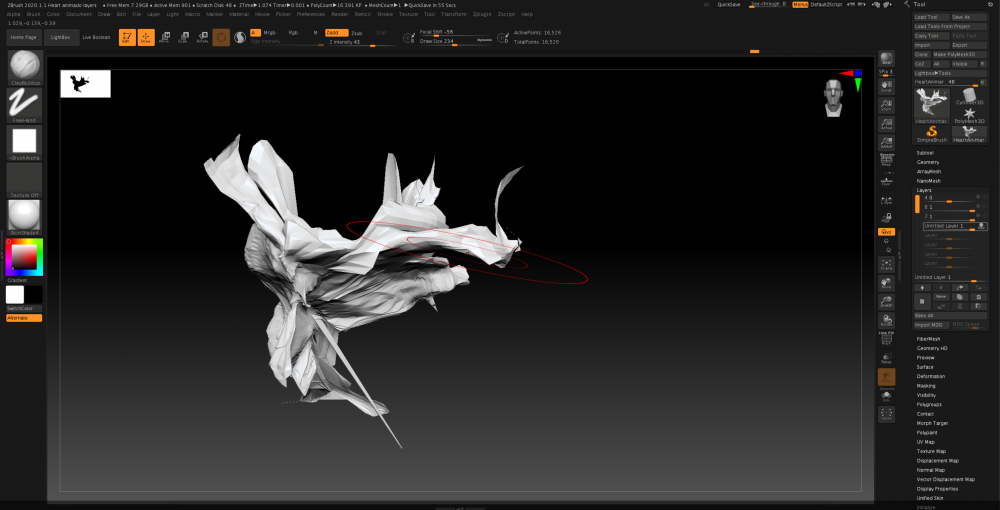This screenshot has height=510, width=1000.
Task: Toggle L.Sym local symmetry
Action: pyautogui.click(x=886, y=200)
